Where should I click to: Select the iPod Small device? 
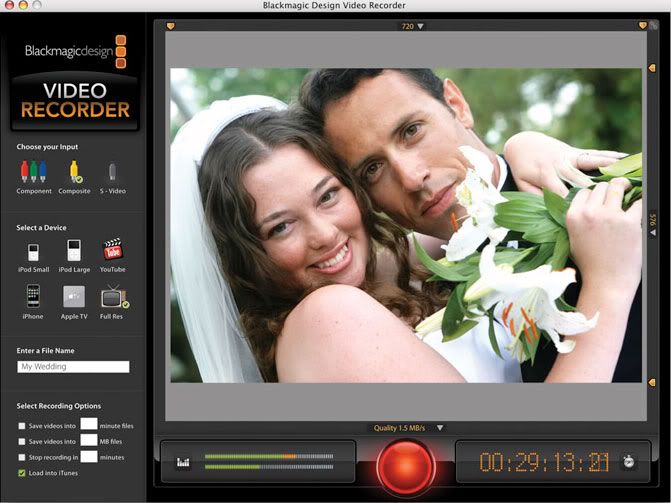click(33, 251)
